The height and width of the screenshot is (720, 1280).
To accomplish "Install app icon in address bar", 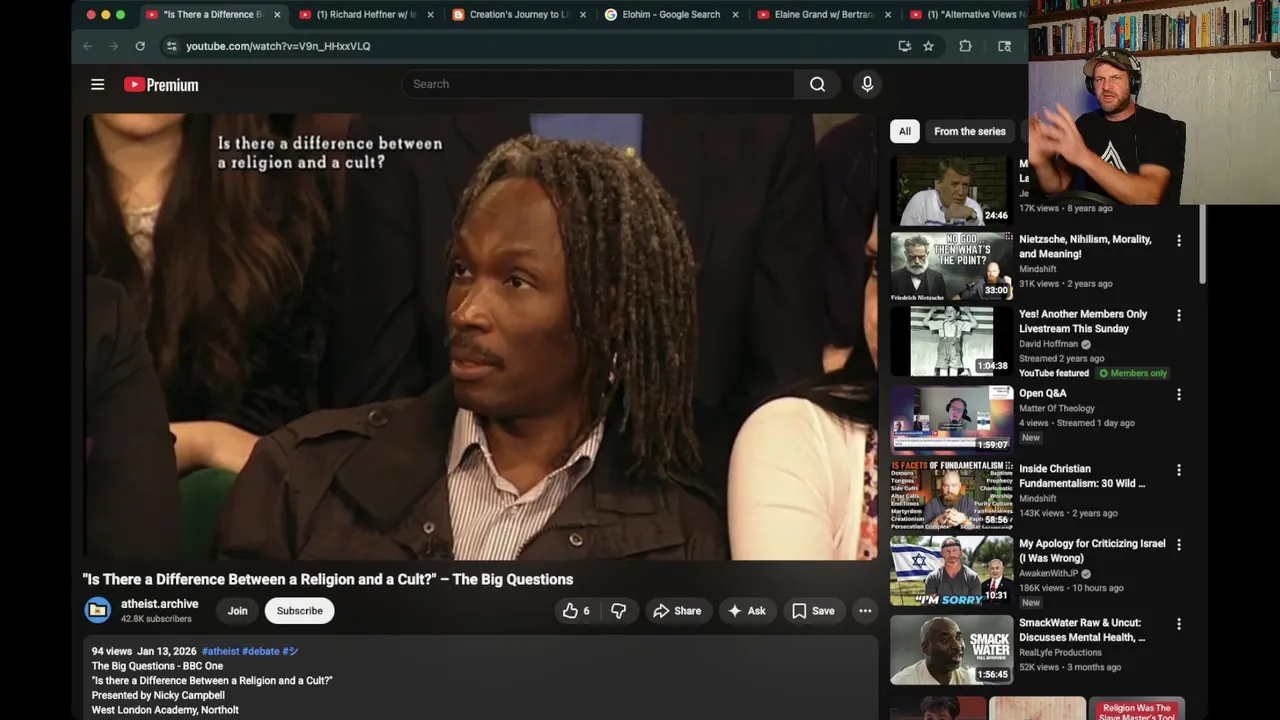I will pos(904,46).
